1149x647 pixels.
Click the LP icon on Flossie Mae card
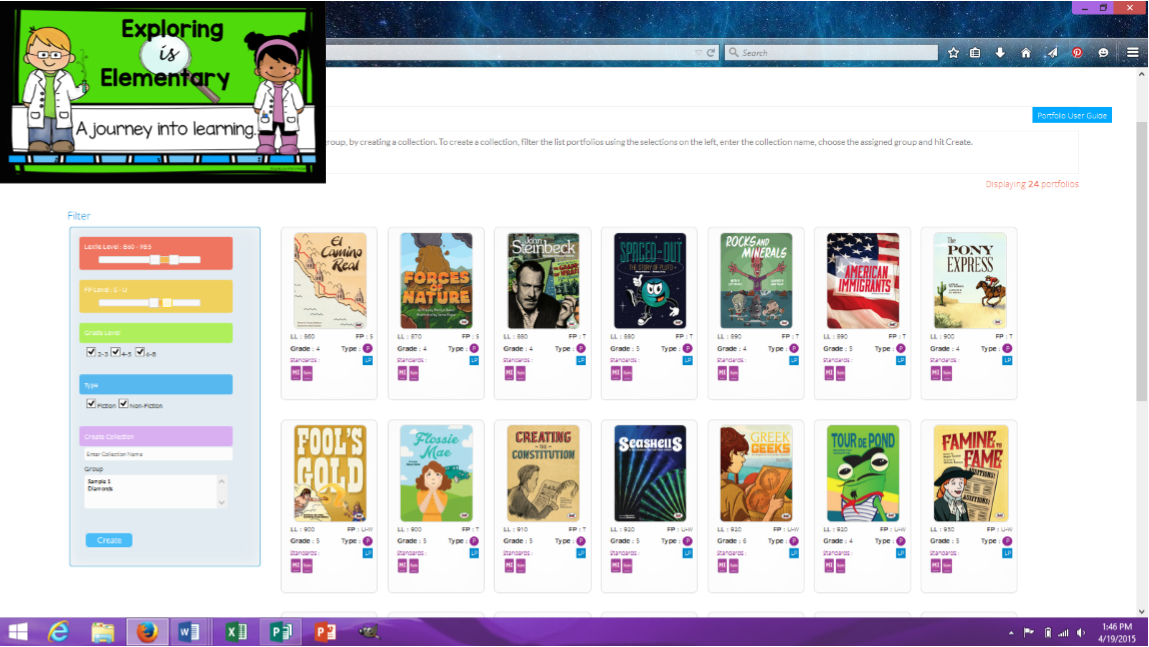pos(474,553)
